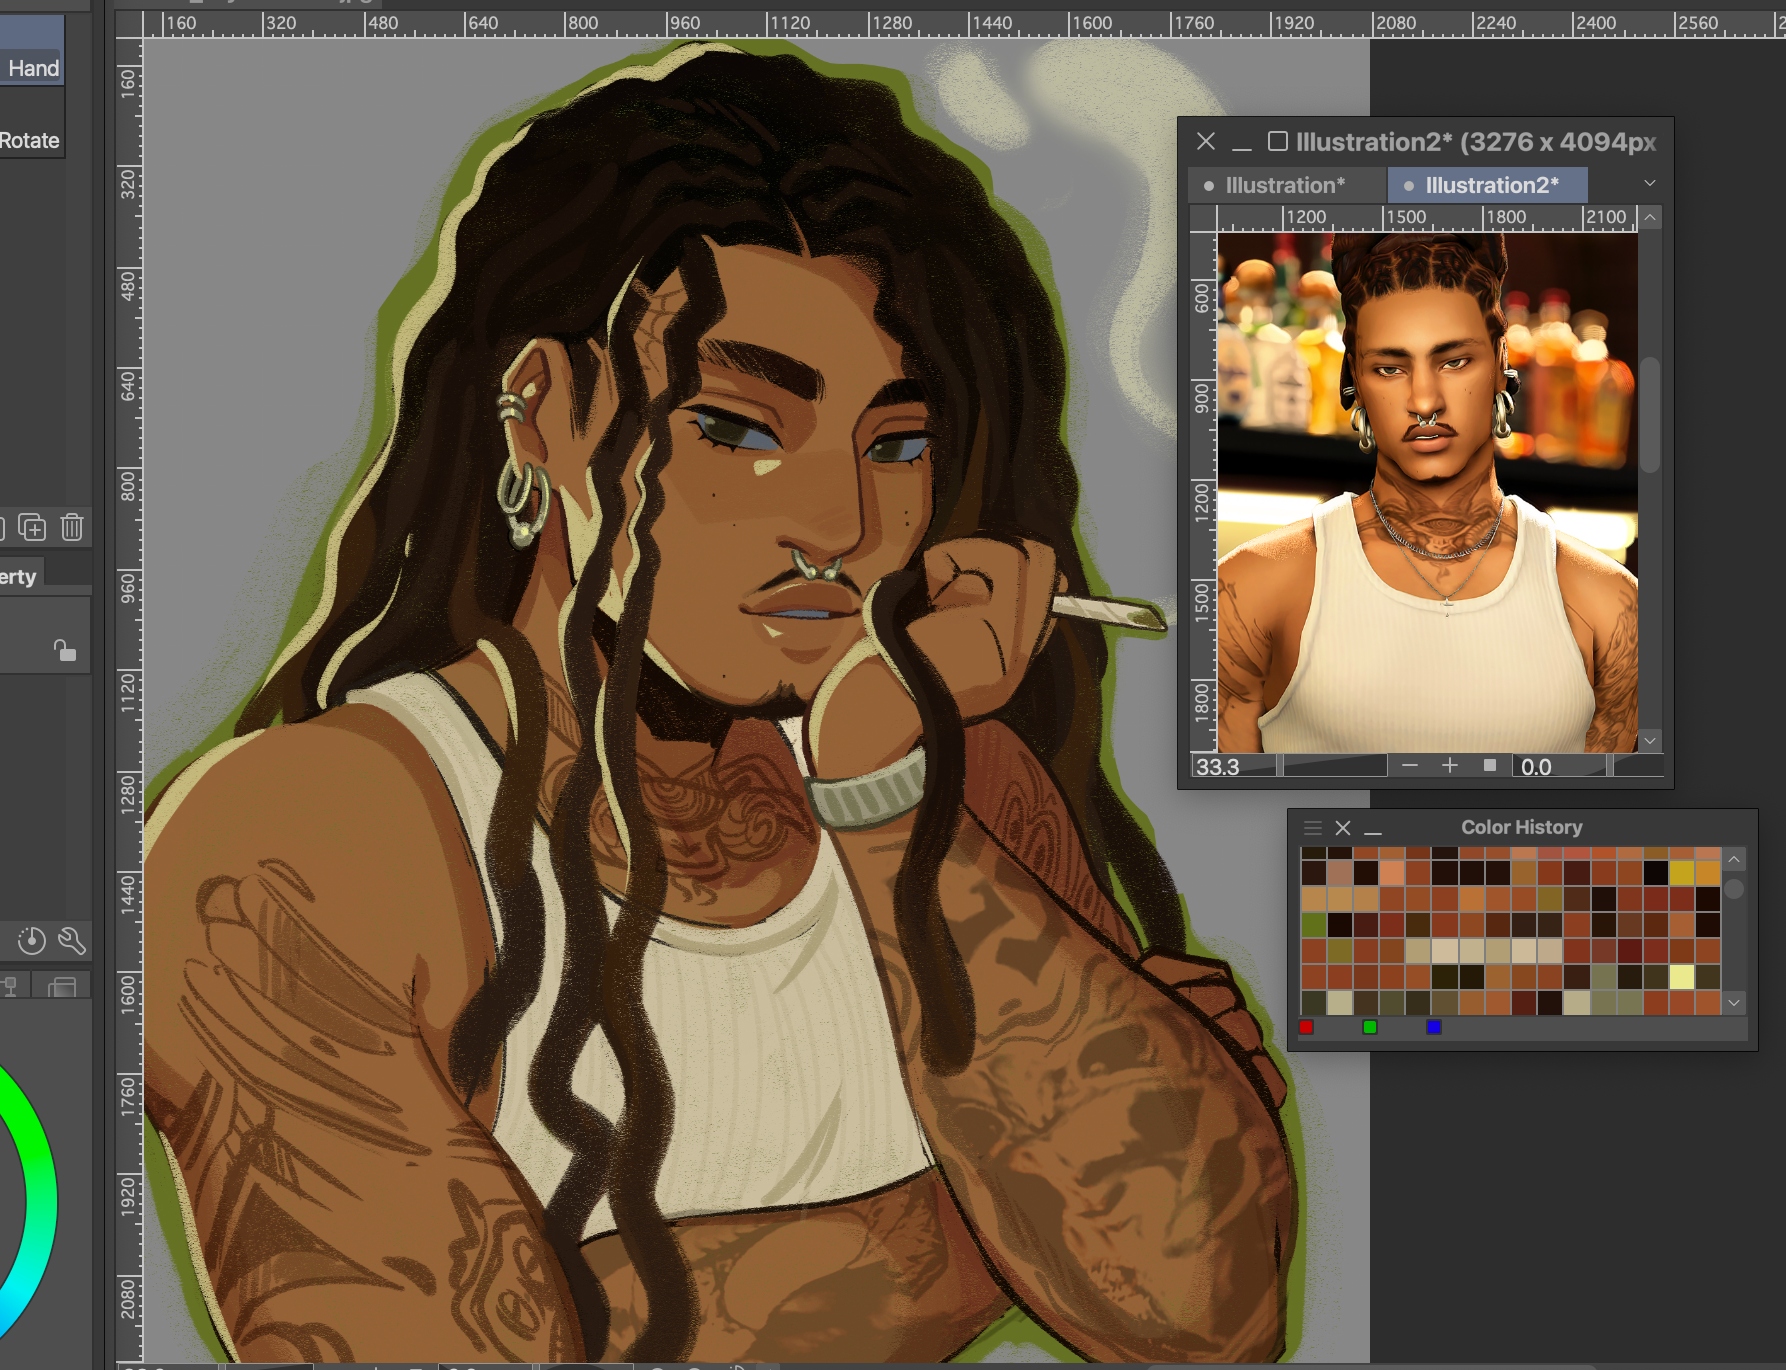Switch to the Illustration* tab
The height and width of the screenshot is (1370, 1786).
tap(1285, 185)
